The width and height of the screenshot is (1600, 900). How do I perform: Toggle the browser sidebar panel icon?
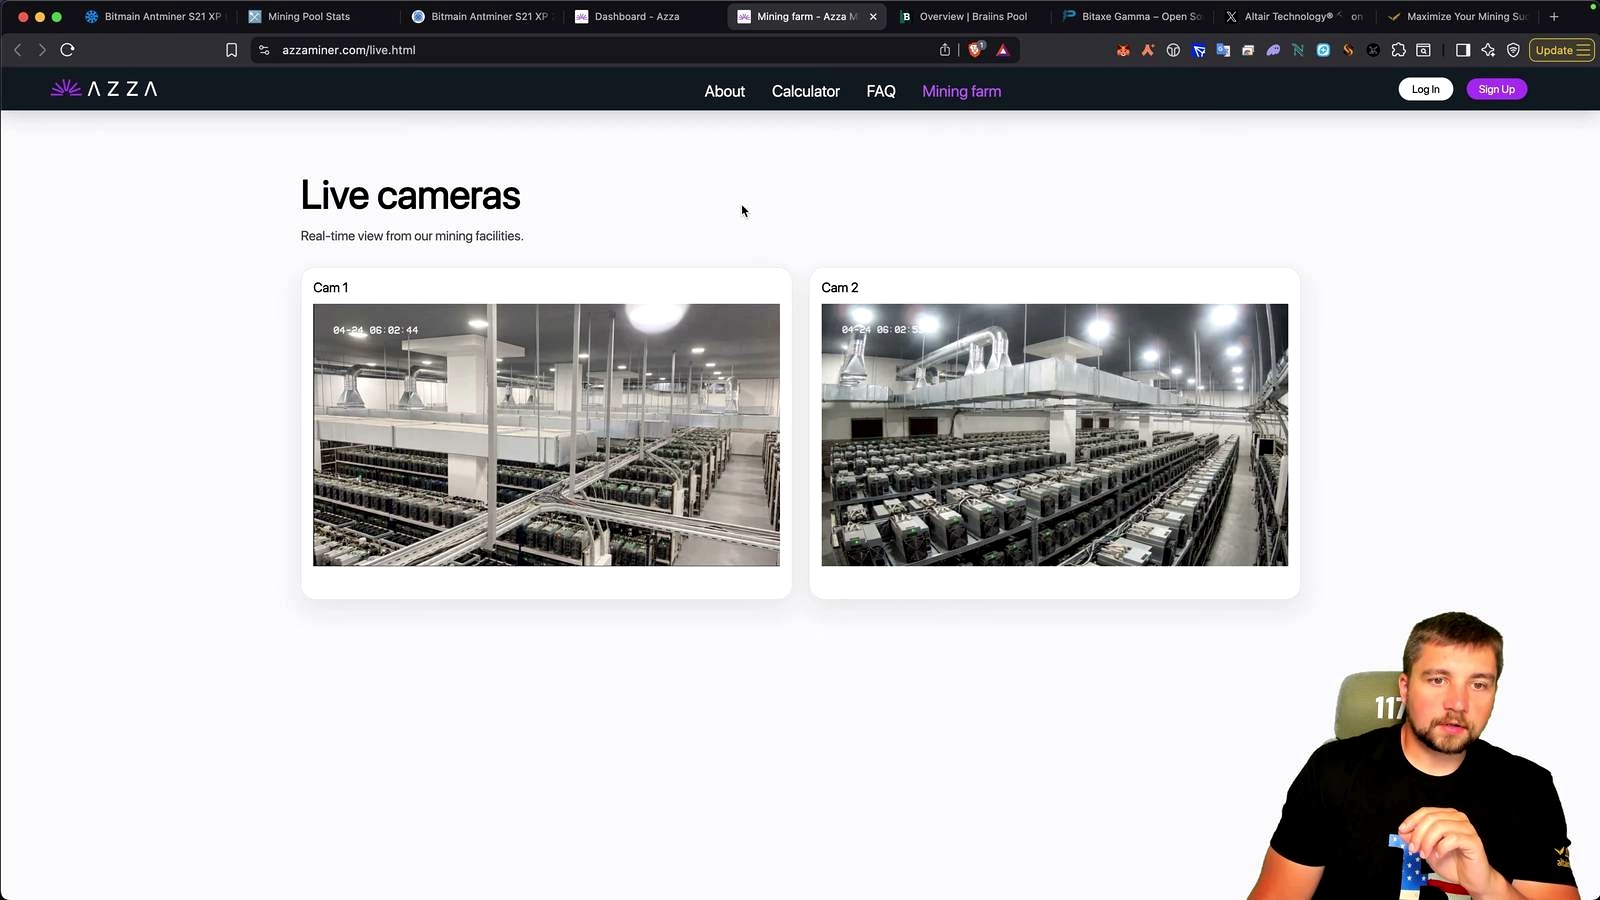1463,50
